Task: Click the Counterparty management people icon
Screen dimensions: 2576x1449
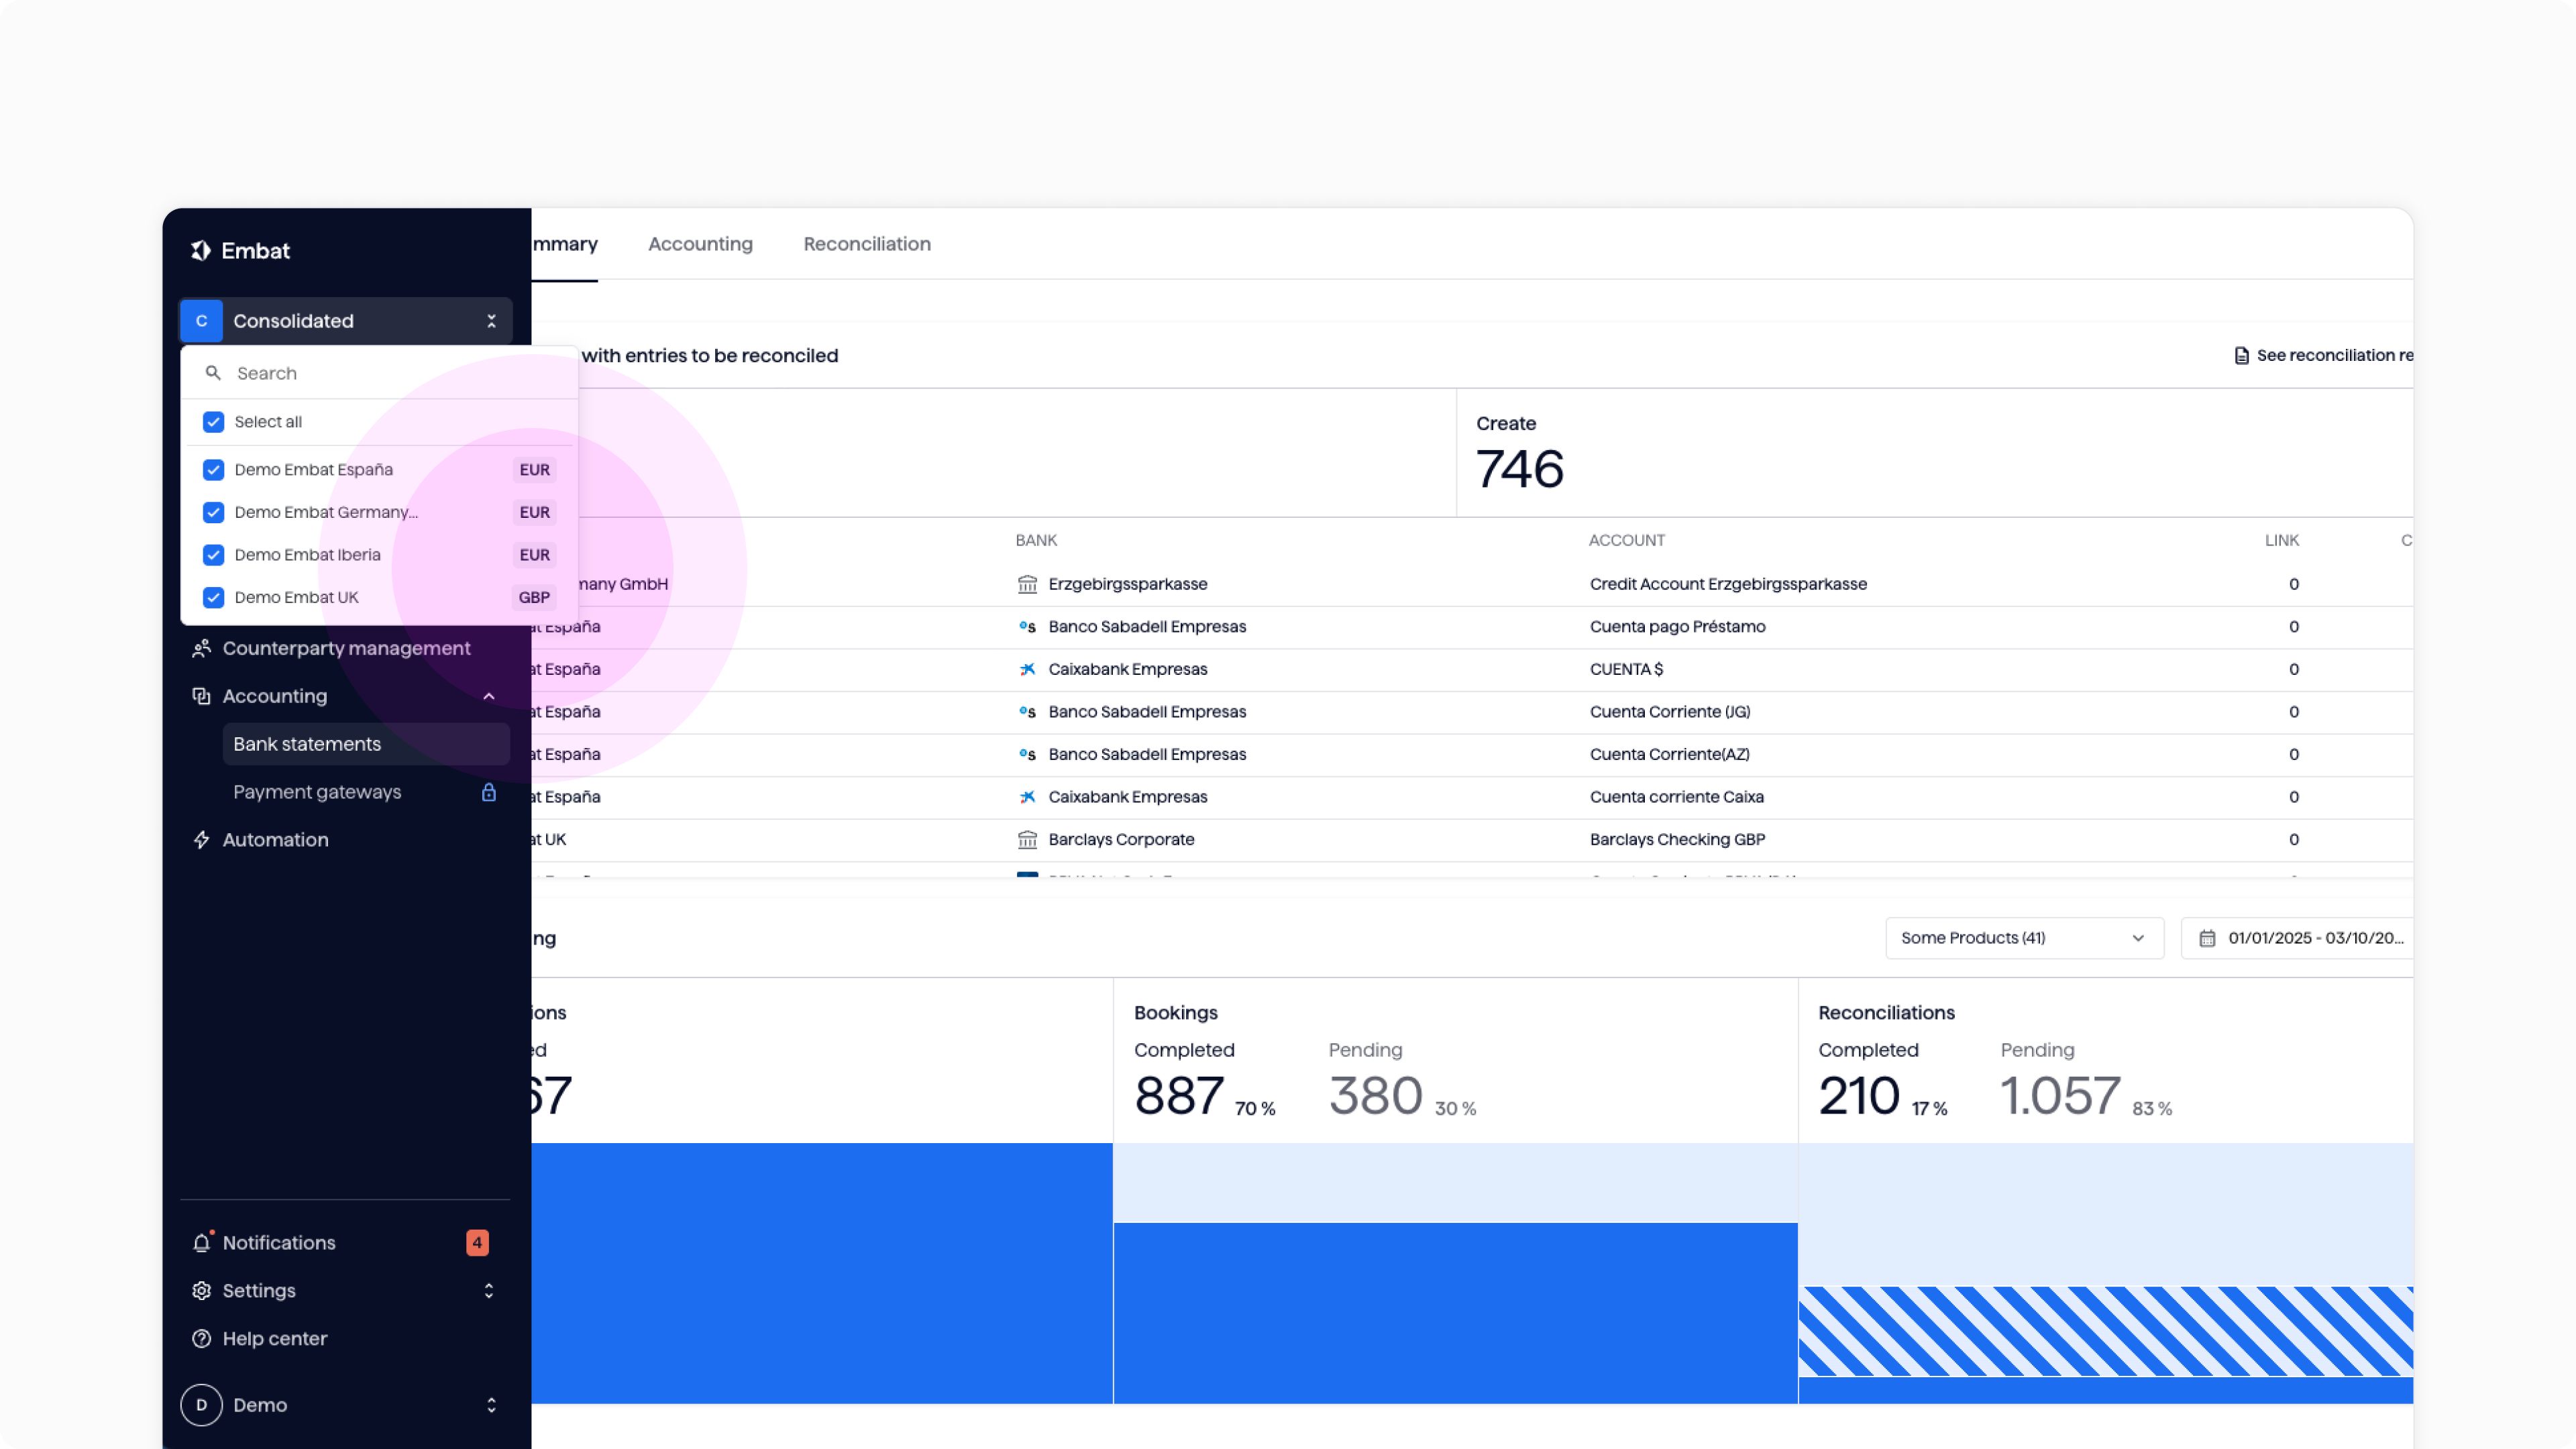Action: pos(201,648)
